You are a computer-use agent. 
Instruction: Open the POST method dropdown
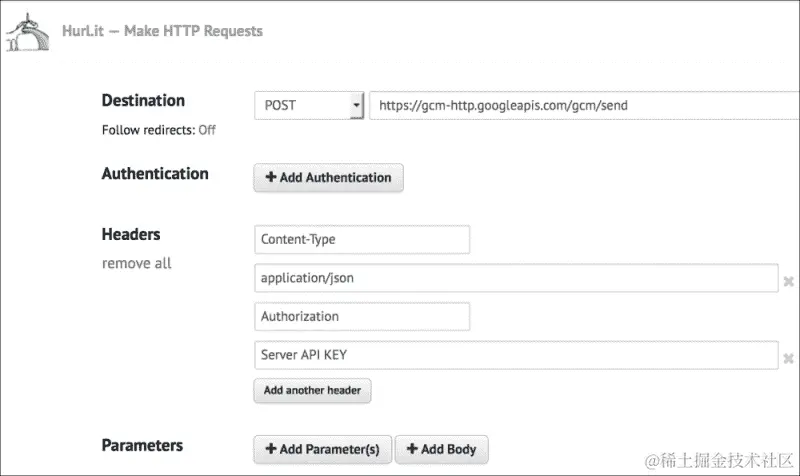(309, 105)
